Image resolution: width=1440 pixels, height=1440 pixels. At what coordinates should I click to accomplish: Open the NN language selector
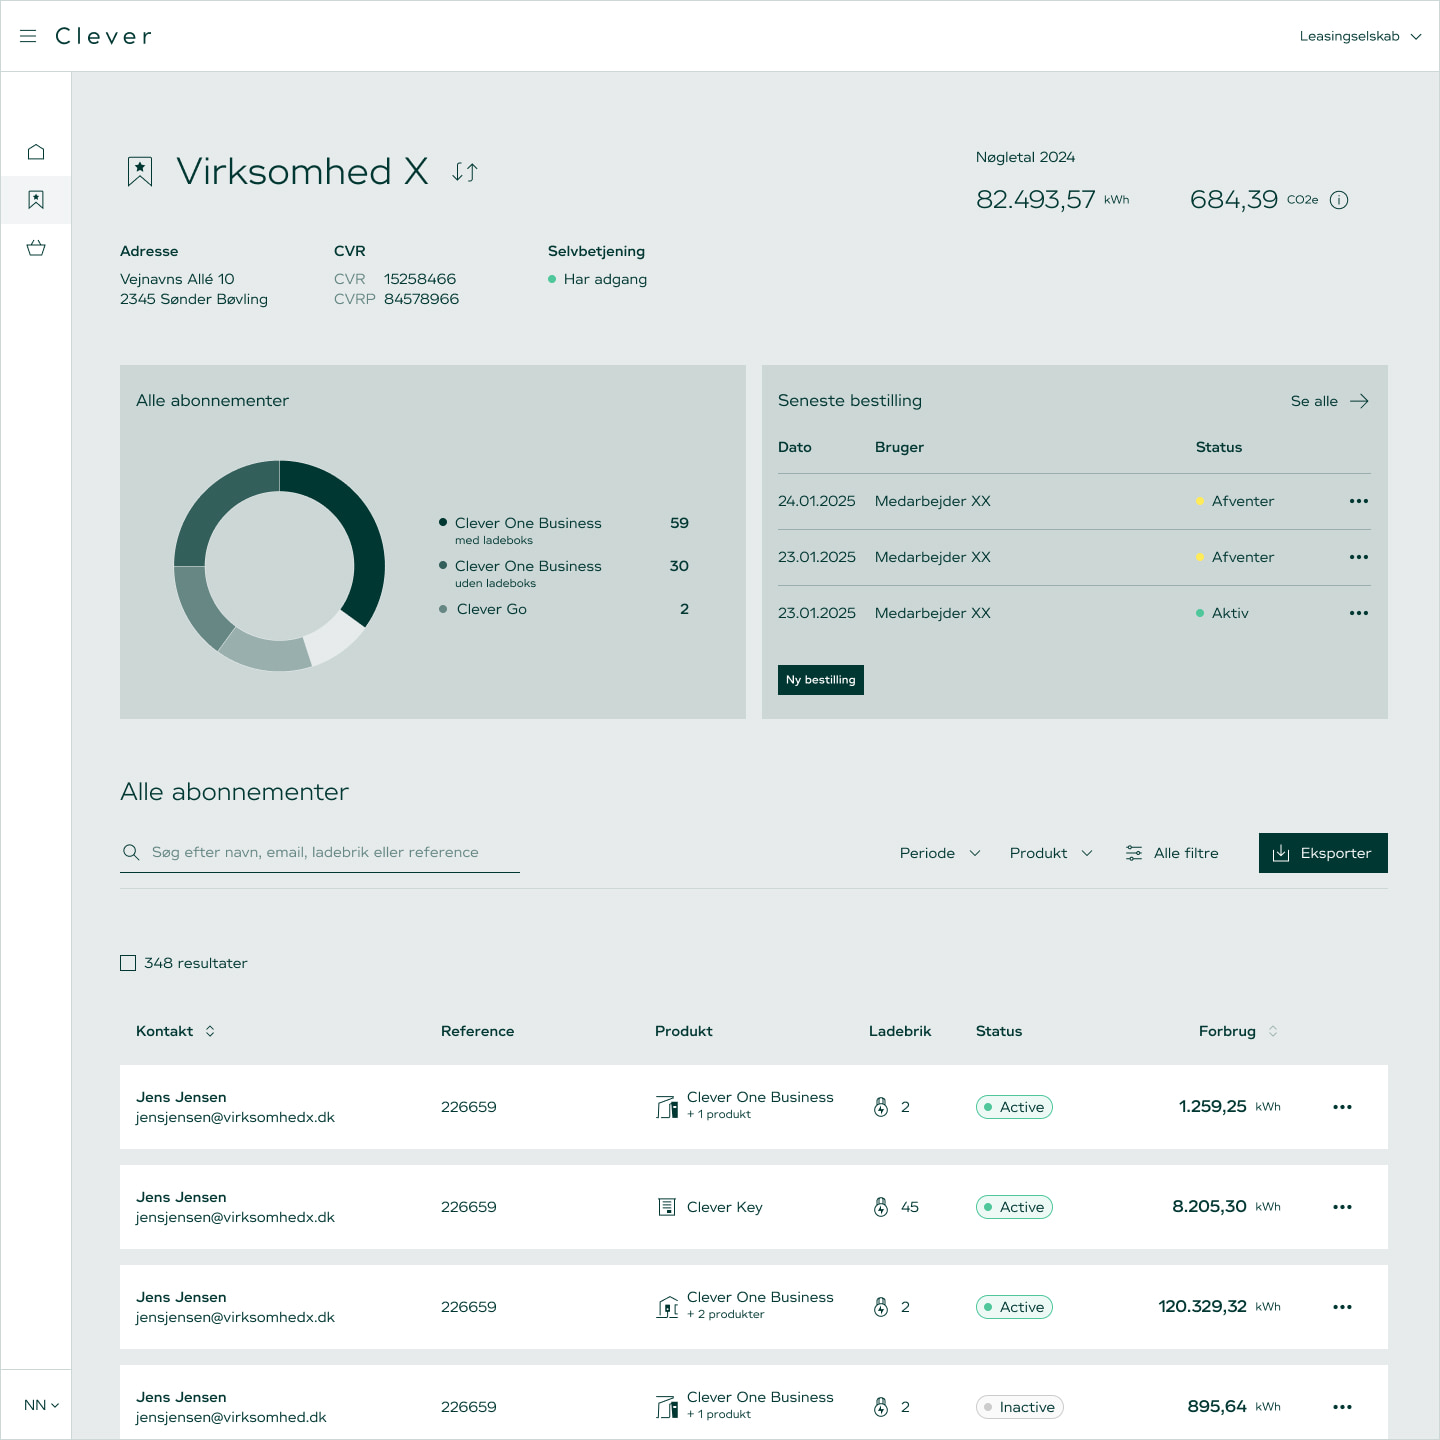(41, 1405)
